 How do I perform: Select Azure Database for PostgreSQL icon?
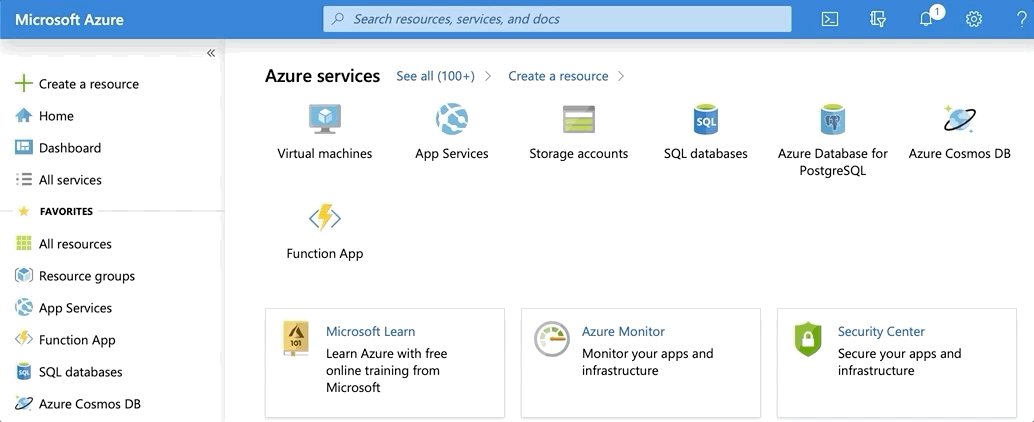(x=832, y=120)
